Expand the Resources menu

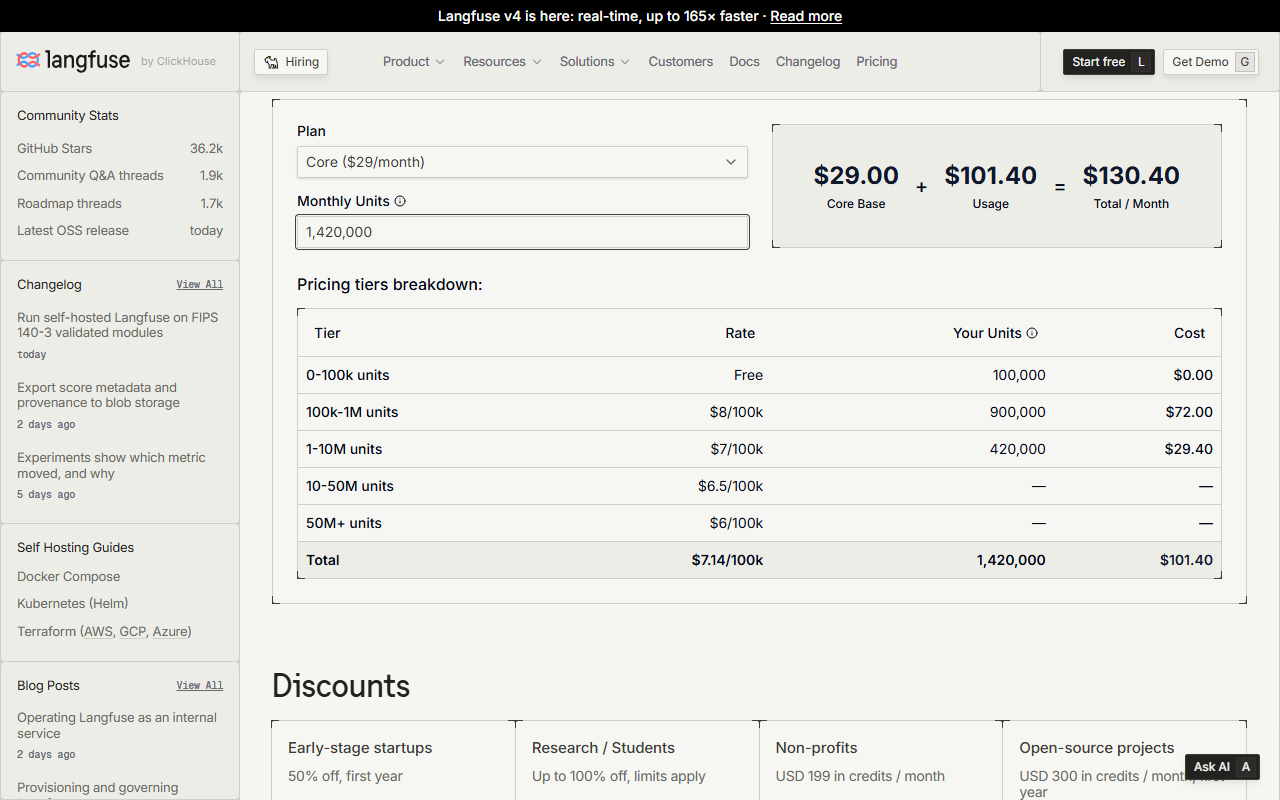click(502, 62)
